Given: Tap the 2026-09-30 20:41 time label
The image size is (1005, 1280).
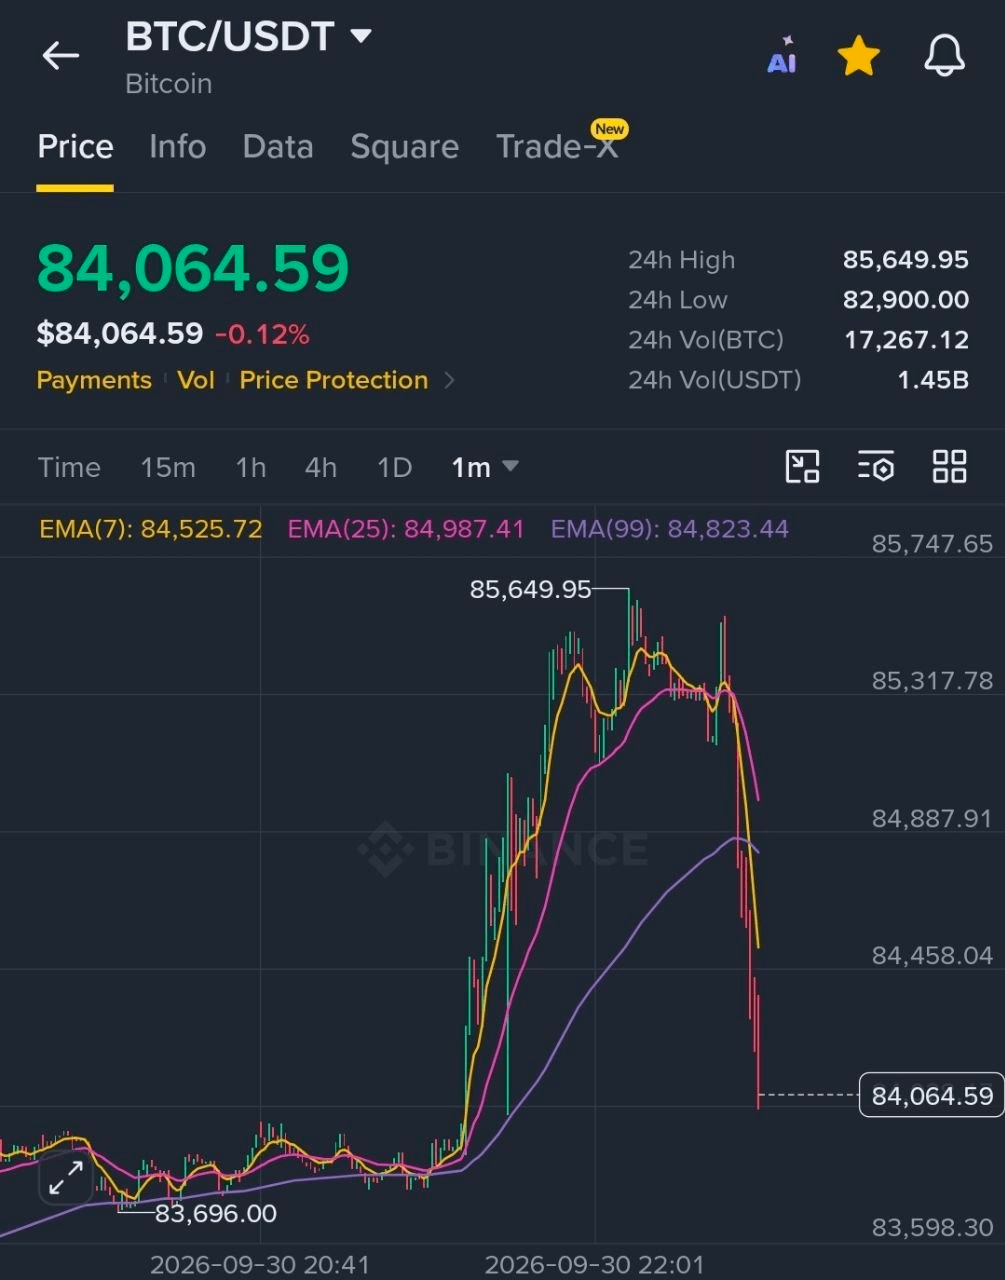Looking at the screenshot, I should pyautogui.click(x=260, y=1265).
